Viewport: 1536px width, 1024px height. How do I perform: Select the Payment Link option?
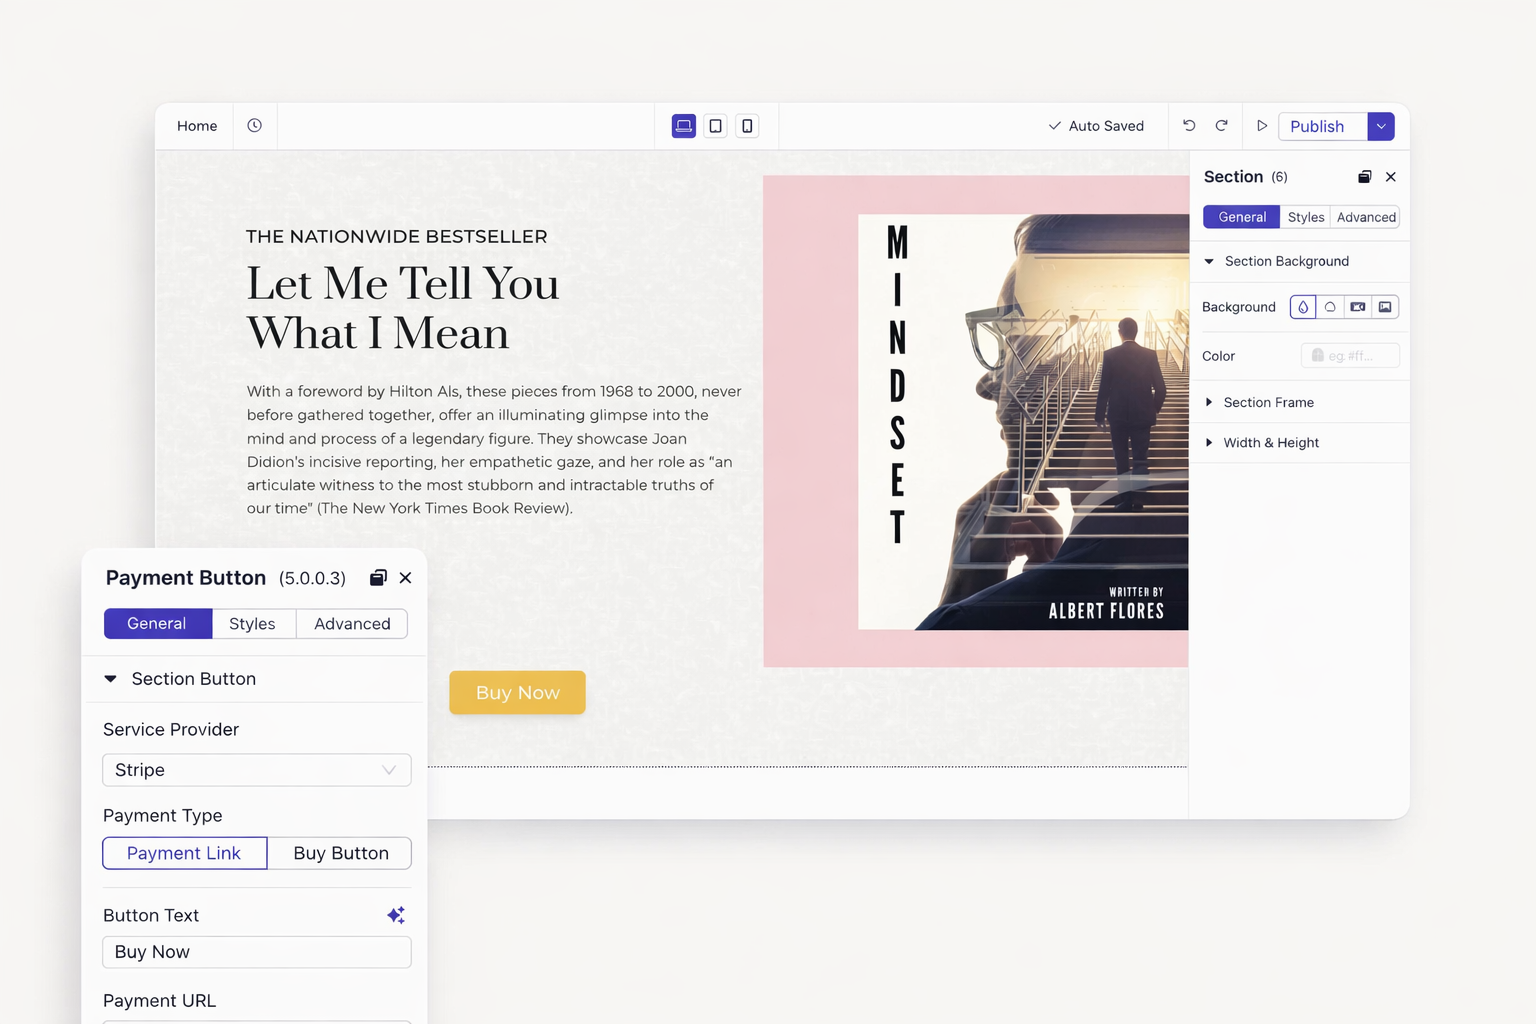(184, 853)
